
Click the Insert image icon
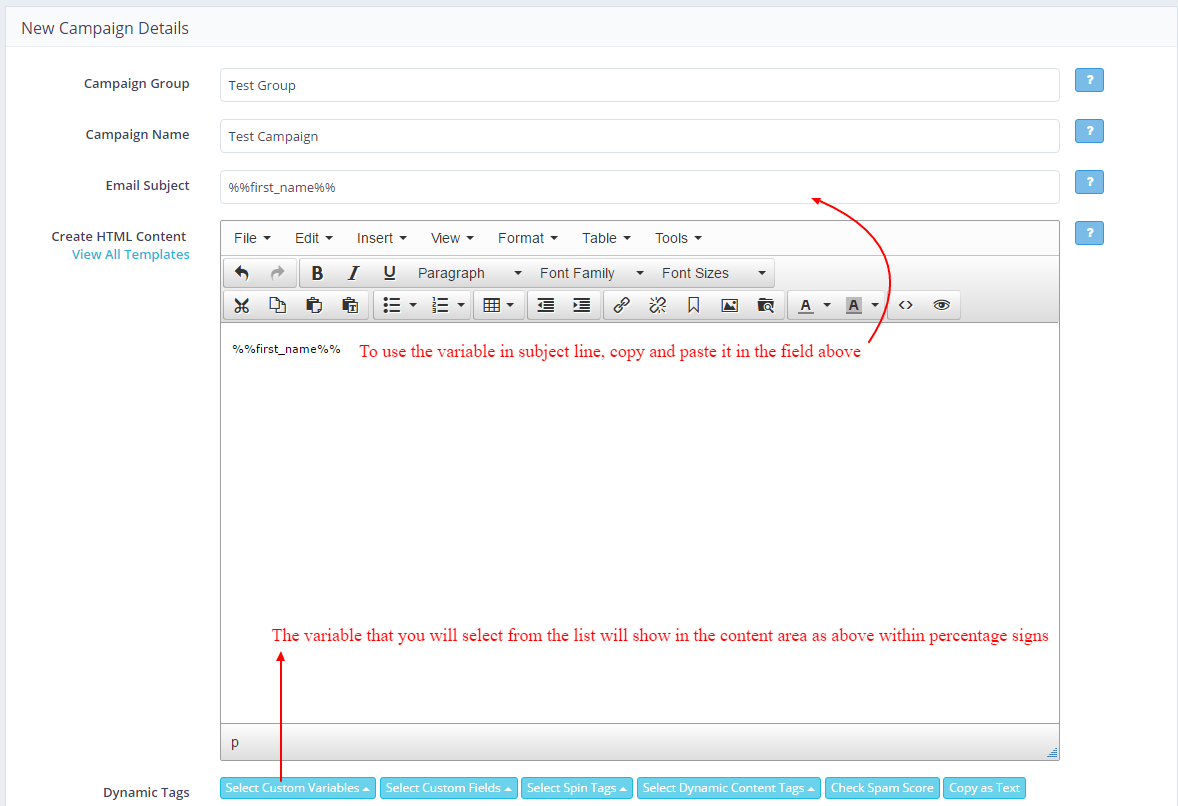729,305
